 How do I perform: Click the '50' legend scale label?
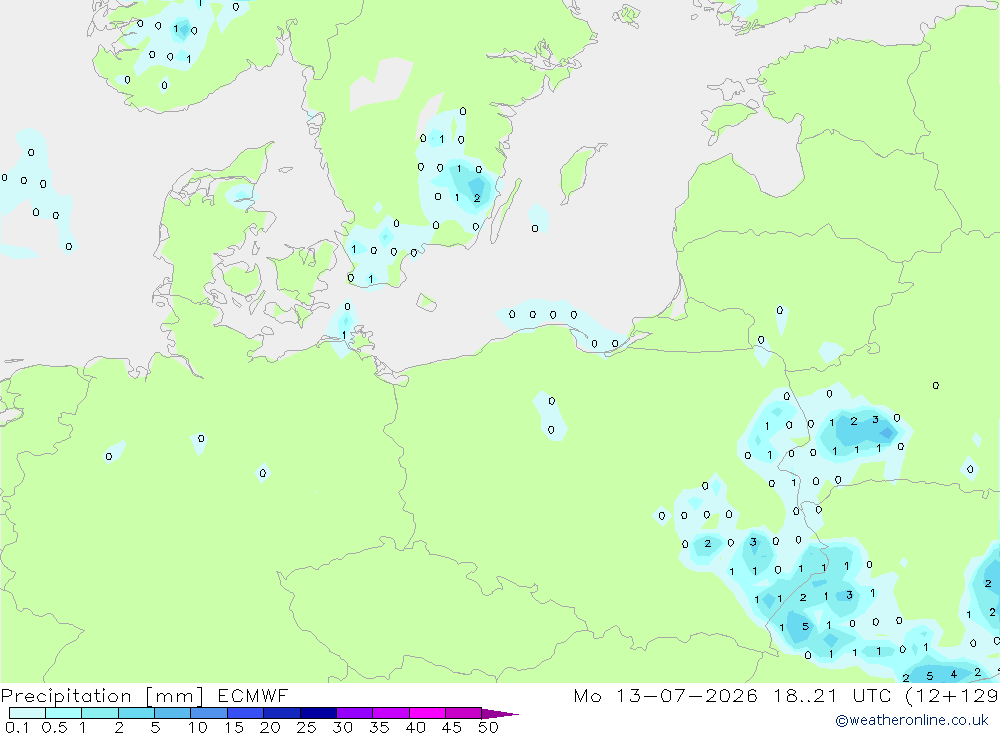click(489, 727)
